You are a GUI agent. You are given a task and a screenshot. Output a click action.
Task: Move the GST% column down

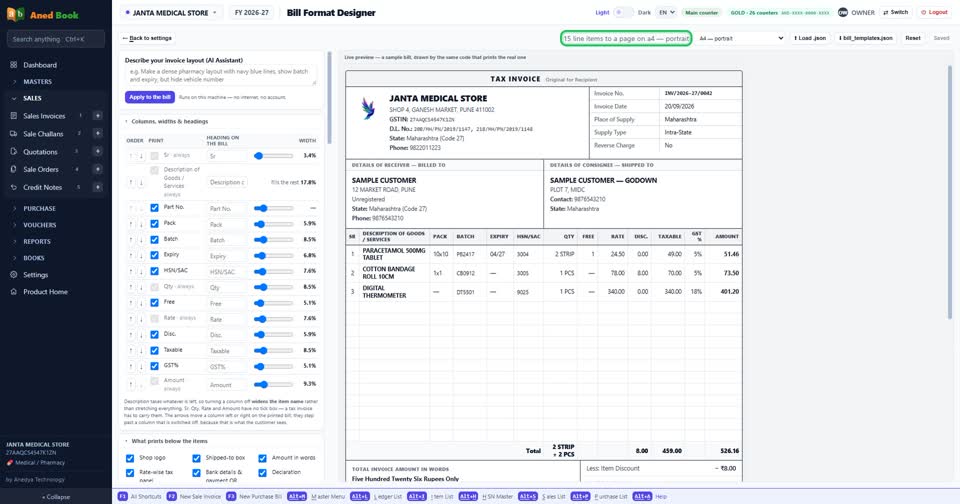(x=141, y=367)
